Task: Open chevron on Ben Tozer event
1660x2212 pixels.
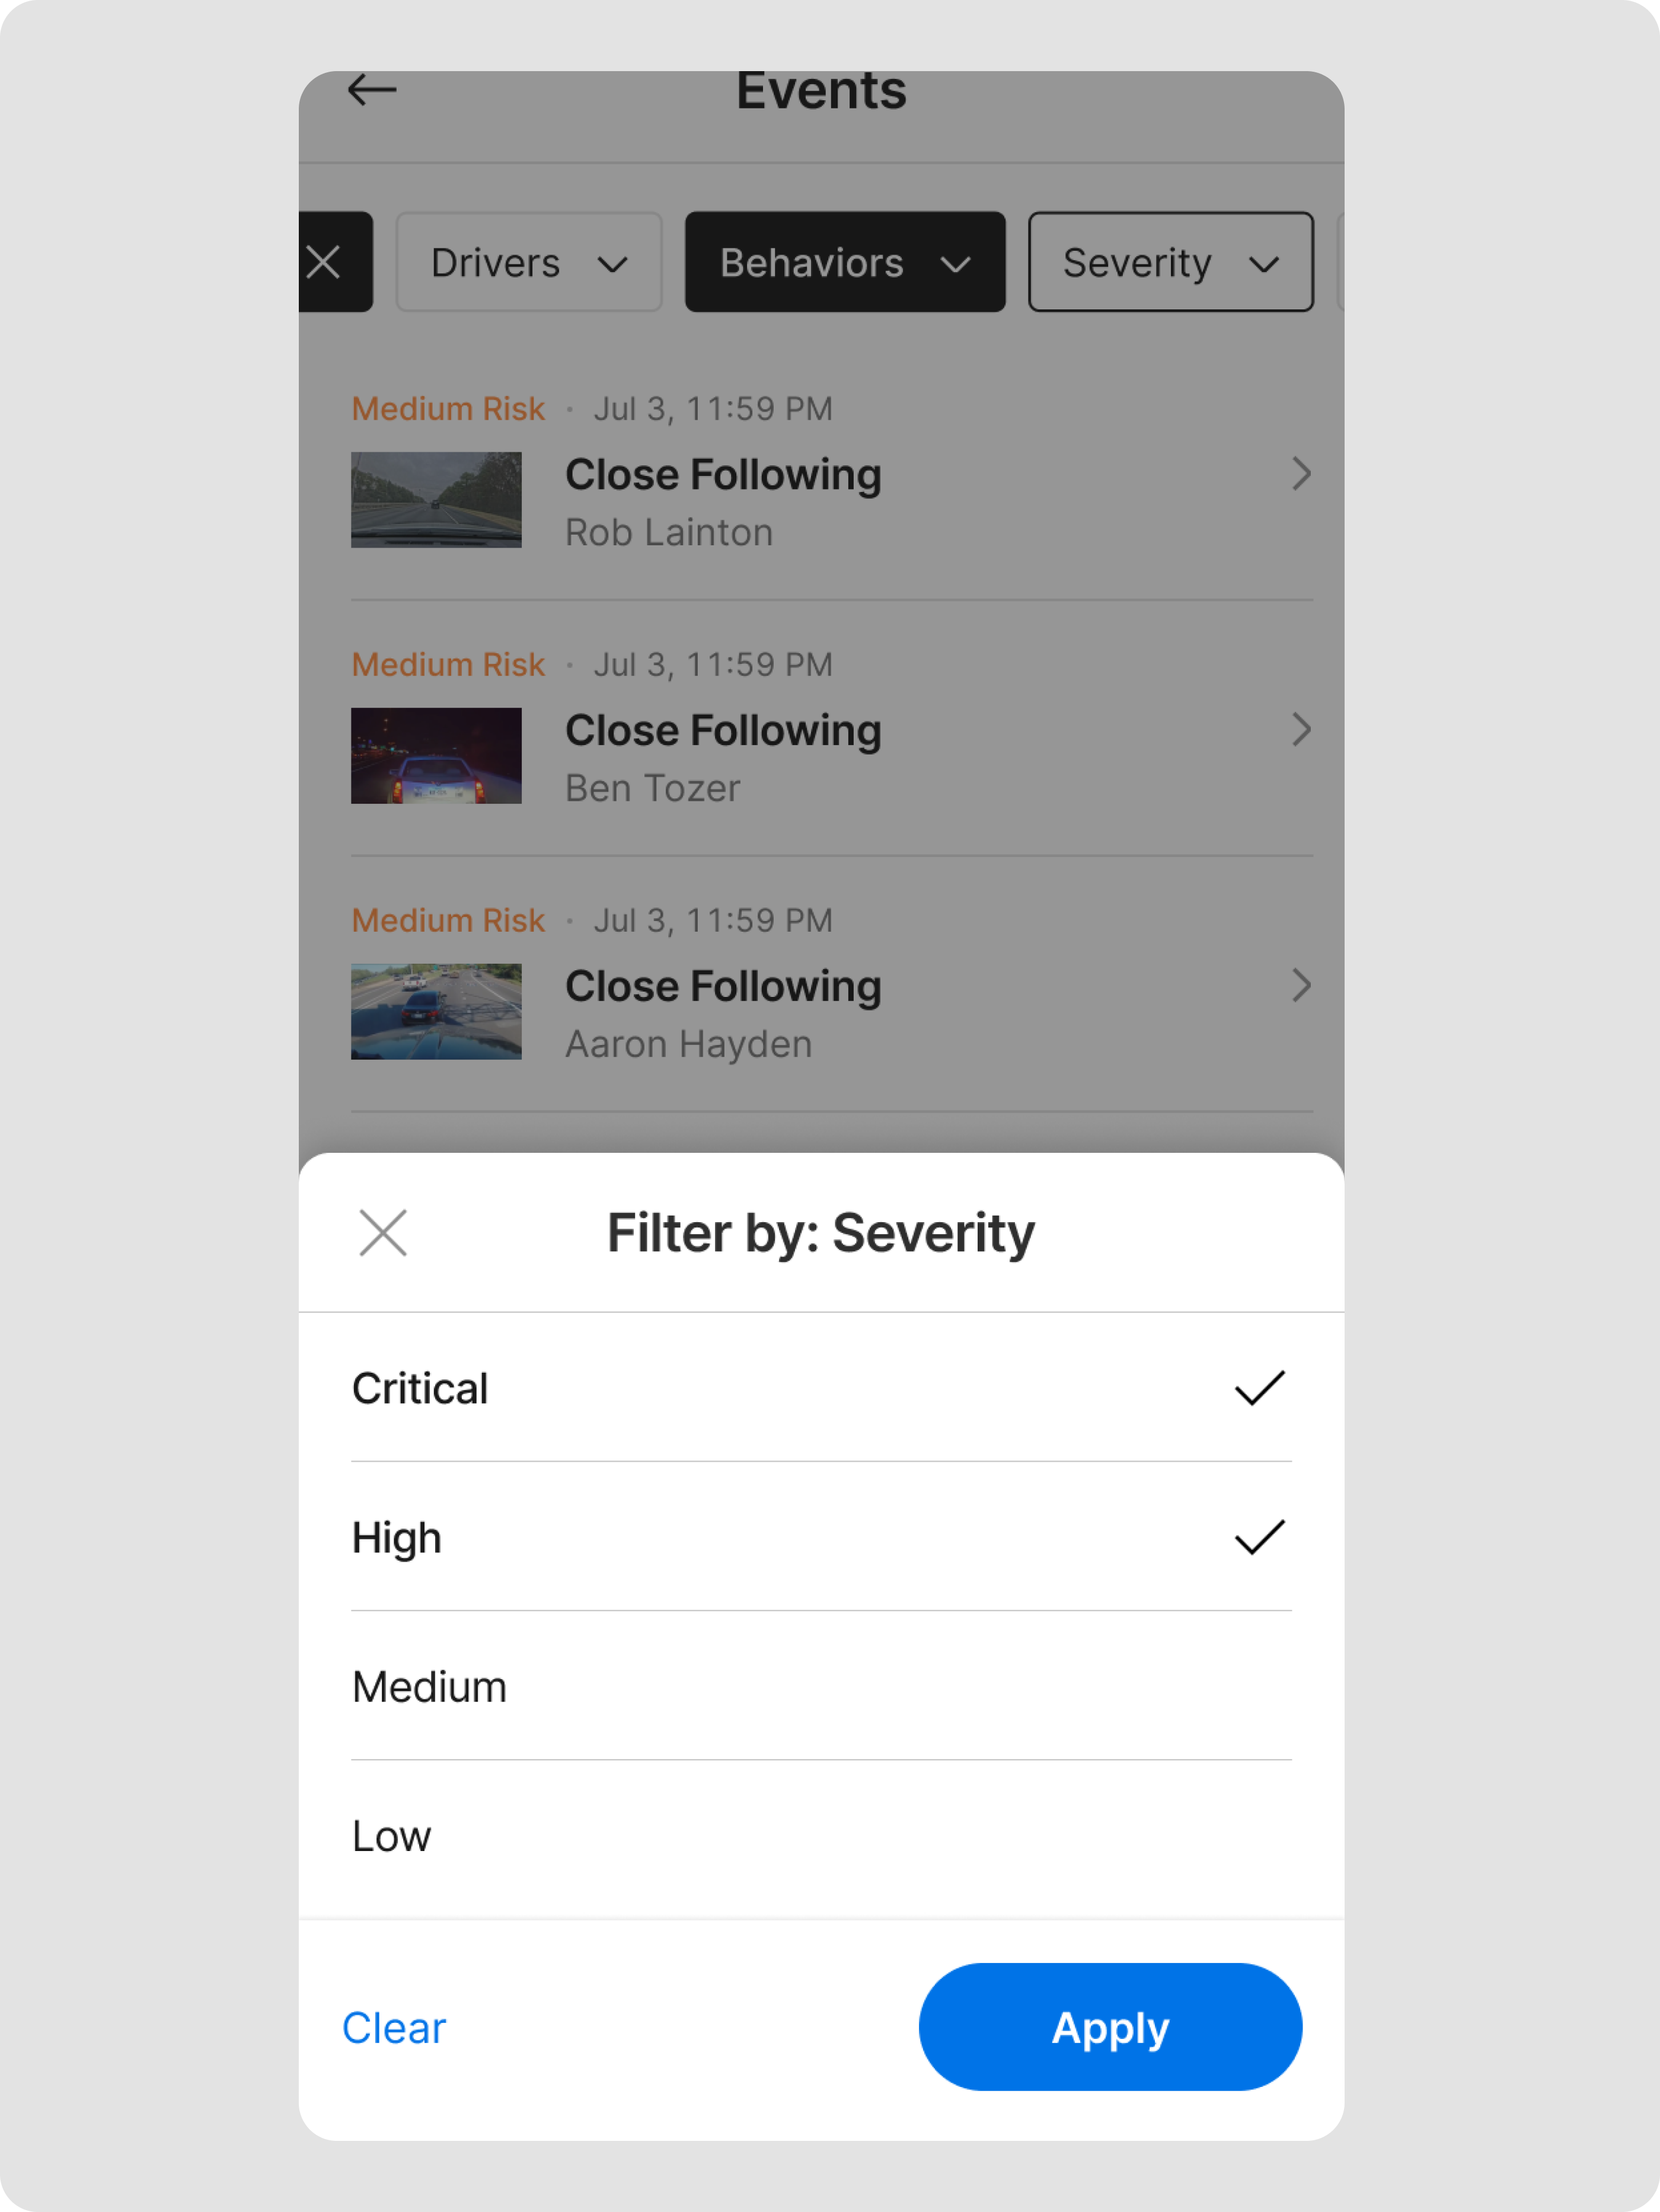Action: (x=1300, y=730)
